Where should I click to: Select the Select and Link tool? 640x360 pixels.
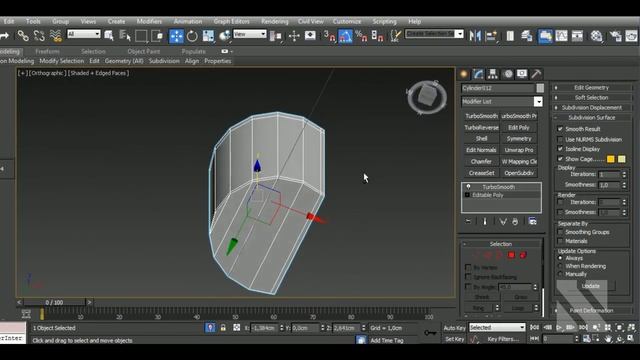23,36
